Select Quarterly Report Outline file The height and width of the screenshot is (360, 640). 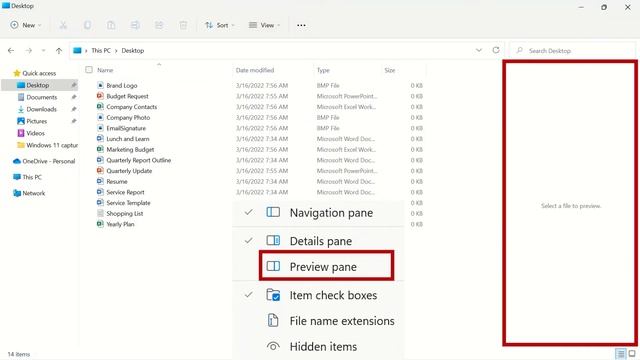tap(138, 160)
